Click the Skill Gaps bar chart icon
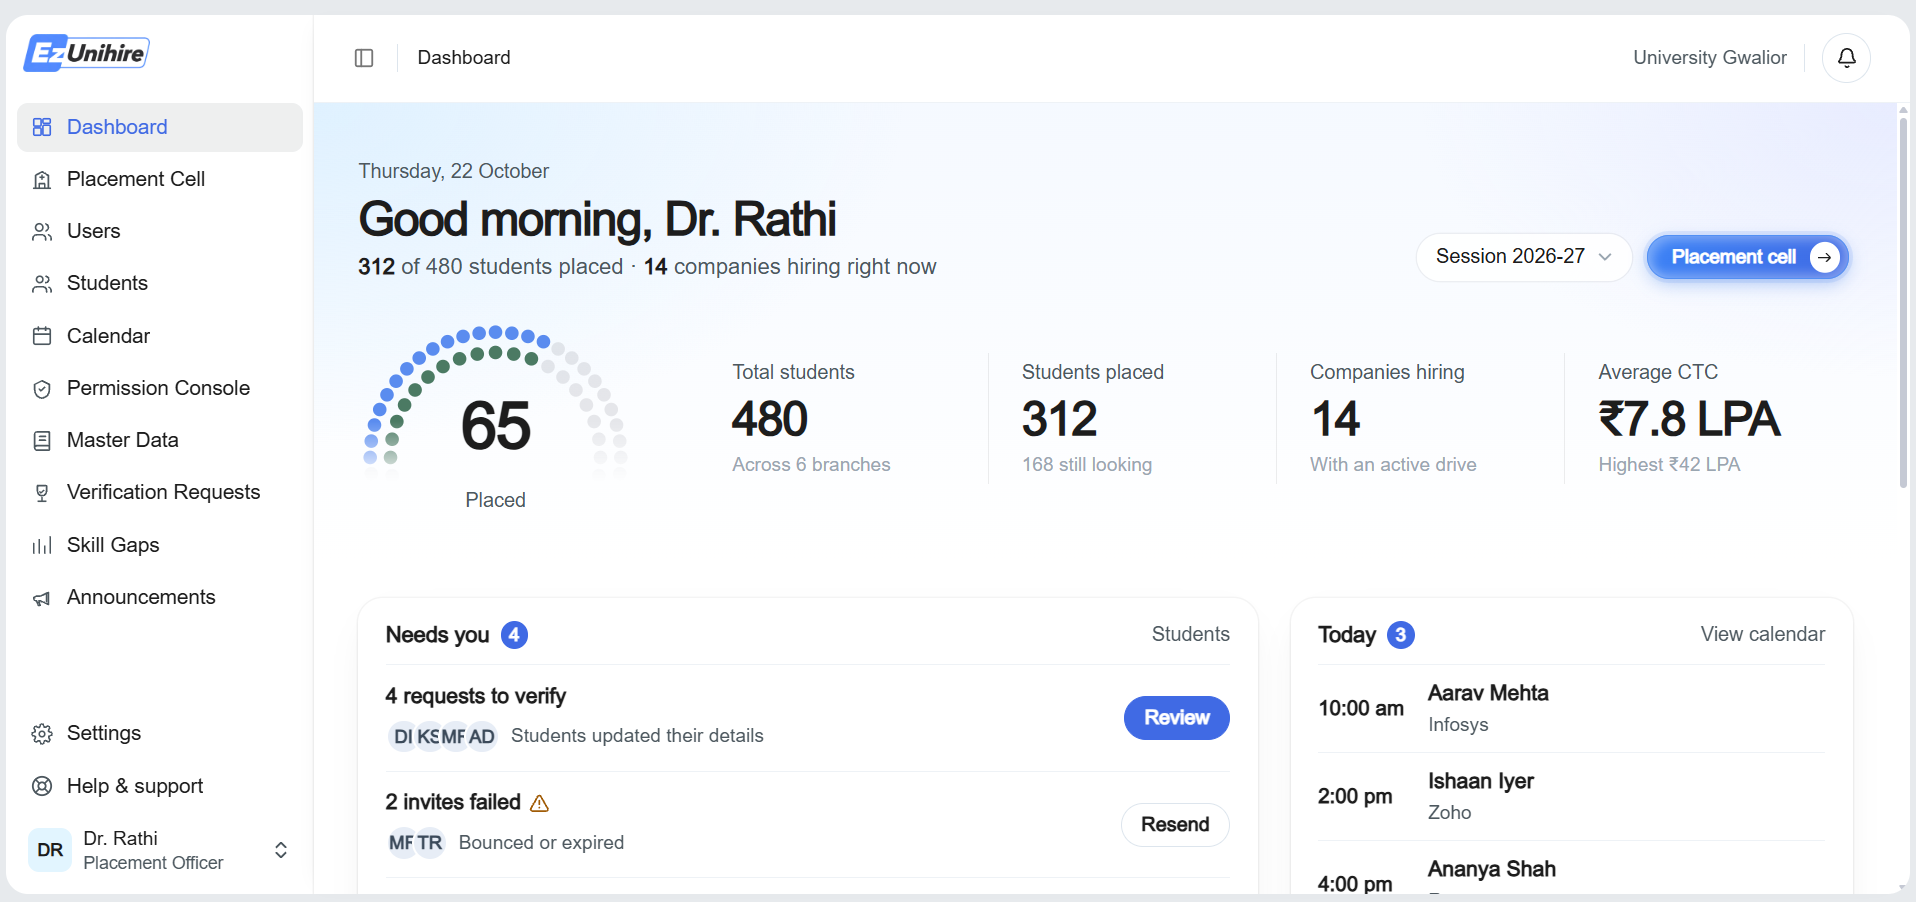 point(42,546)
